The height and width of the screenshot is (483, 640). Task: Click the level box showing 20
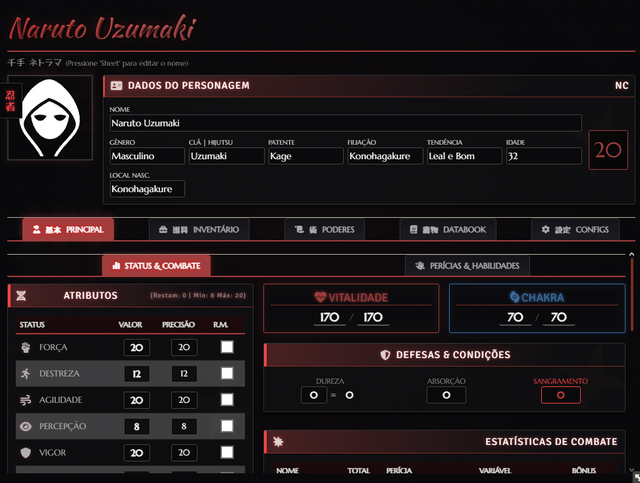pos(608,150)
